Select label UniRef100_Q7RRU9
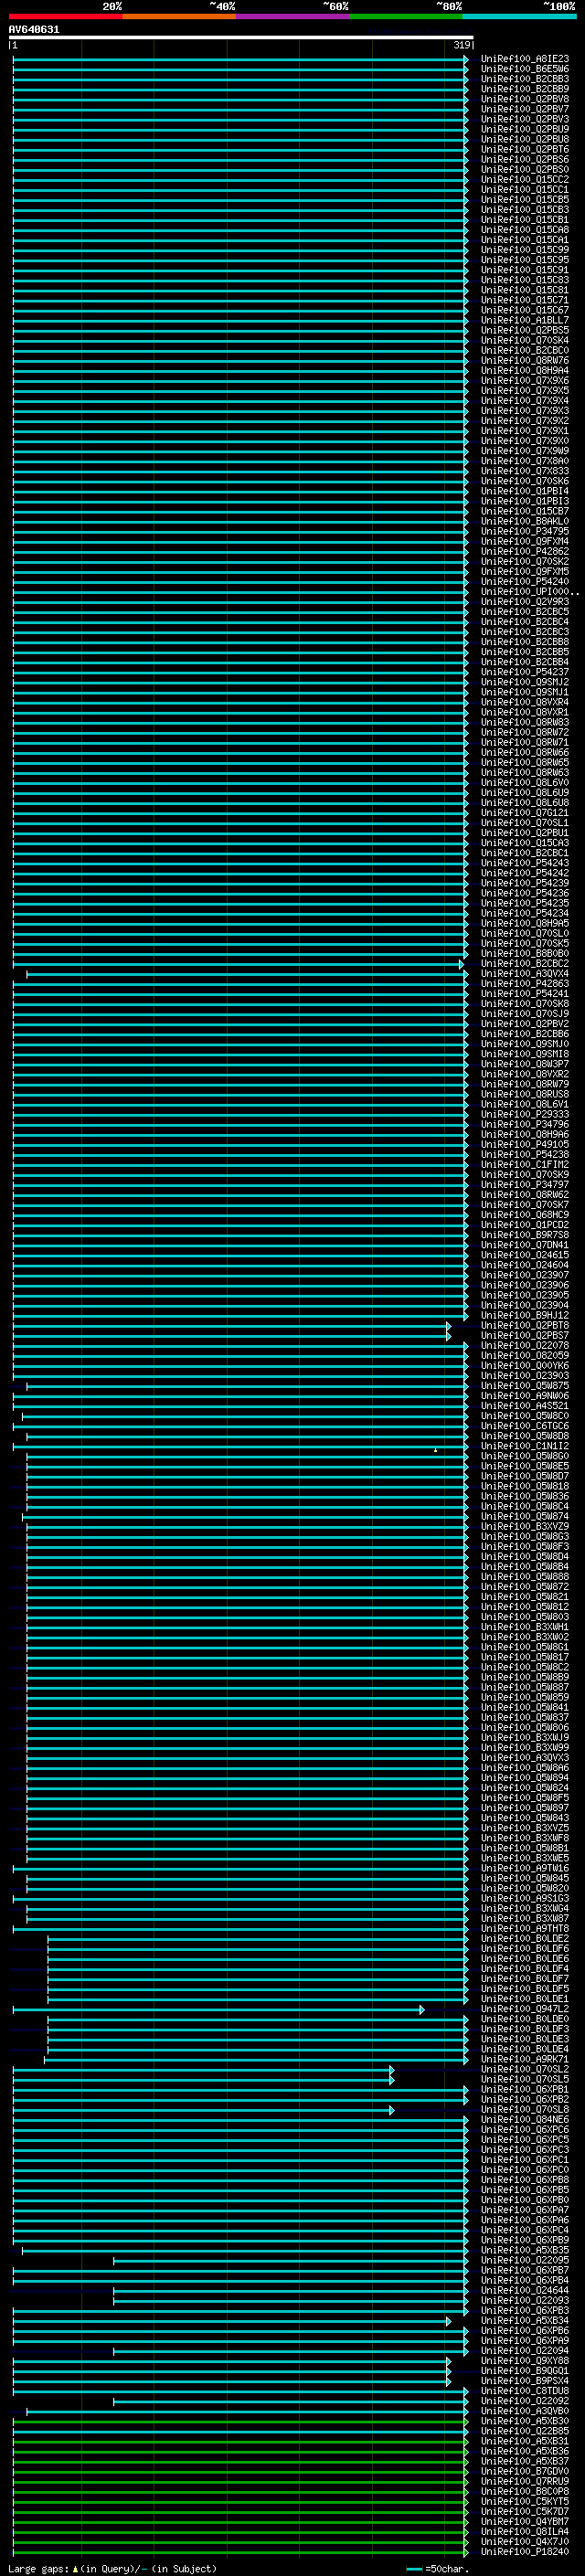This screenshot has width=585, height=2576. (524, 2482)
